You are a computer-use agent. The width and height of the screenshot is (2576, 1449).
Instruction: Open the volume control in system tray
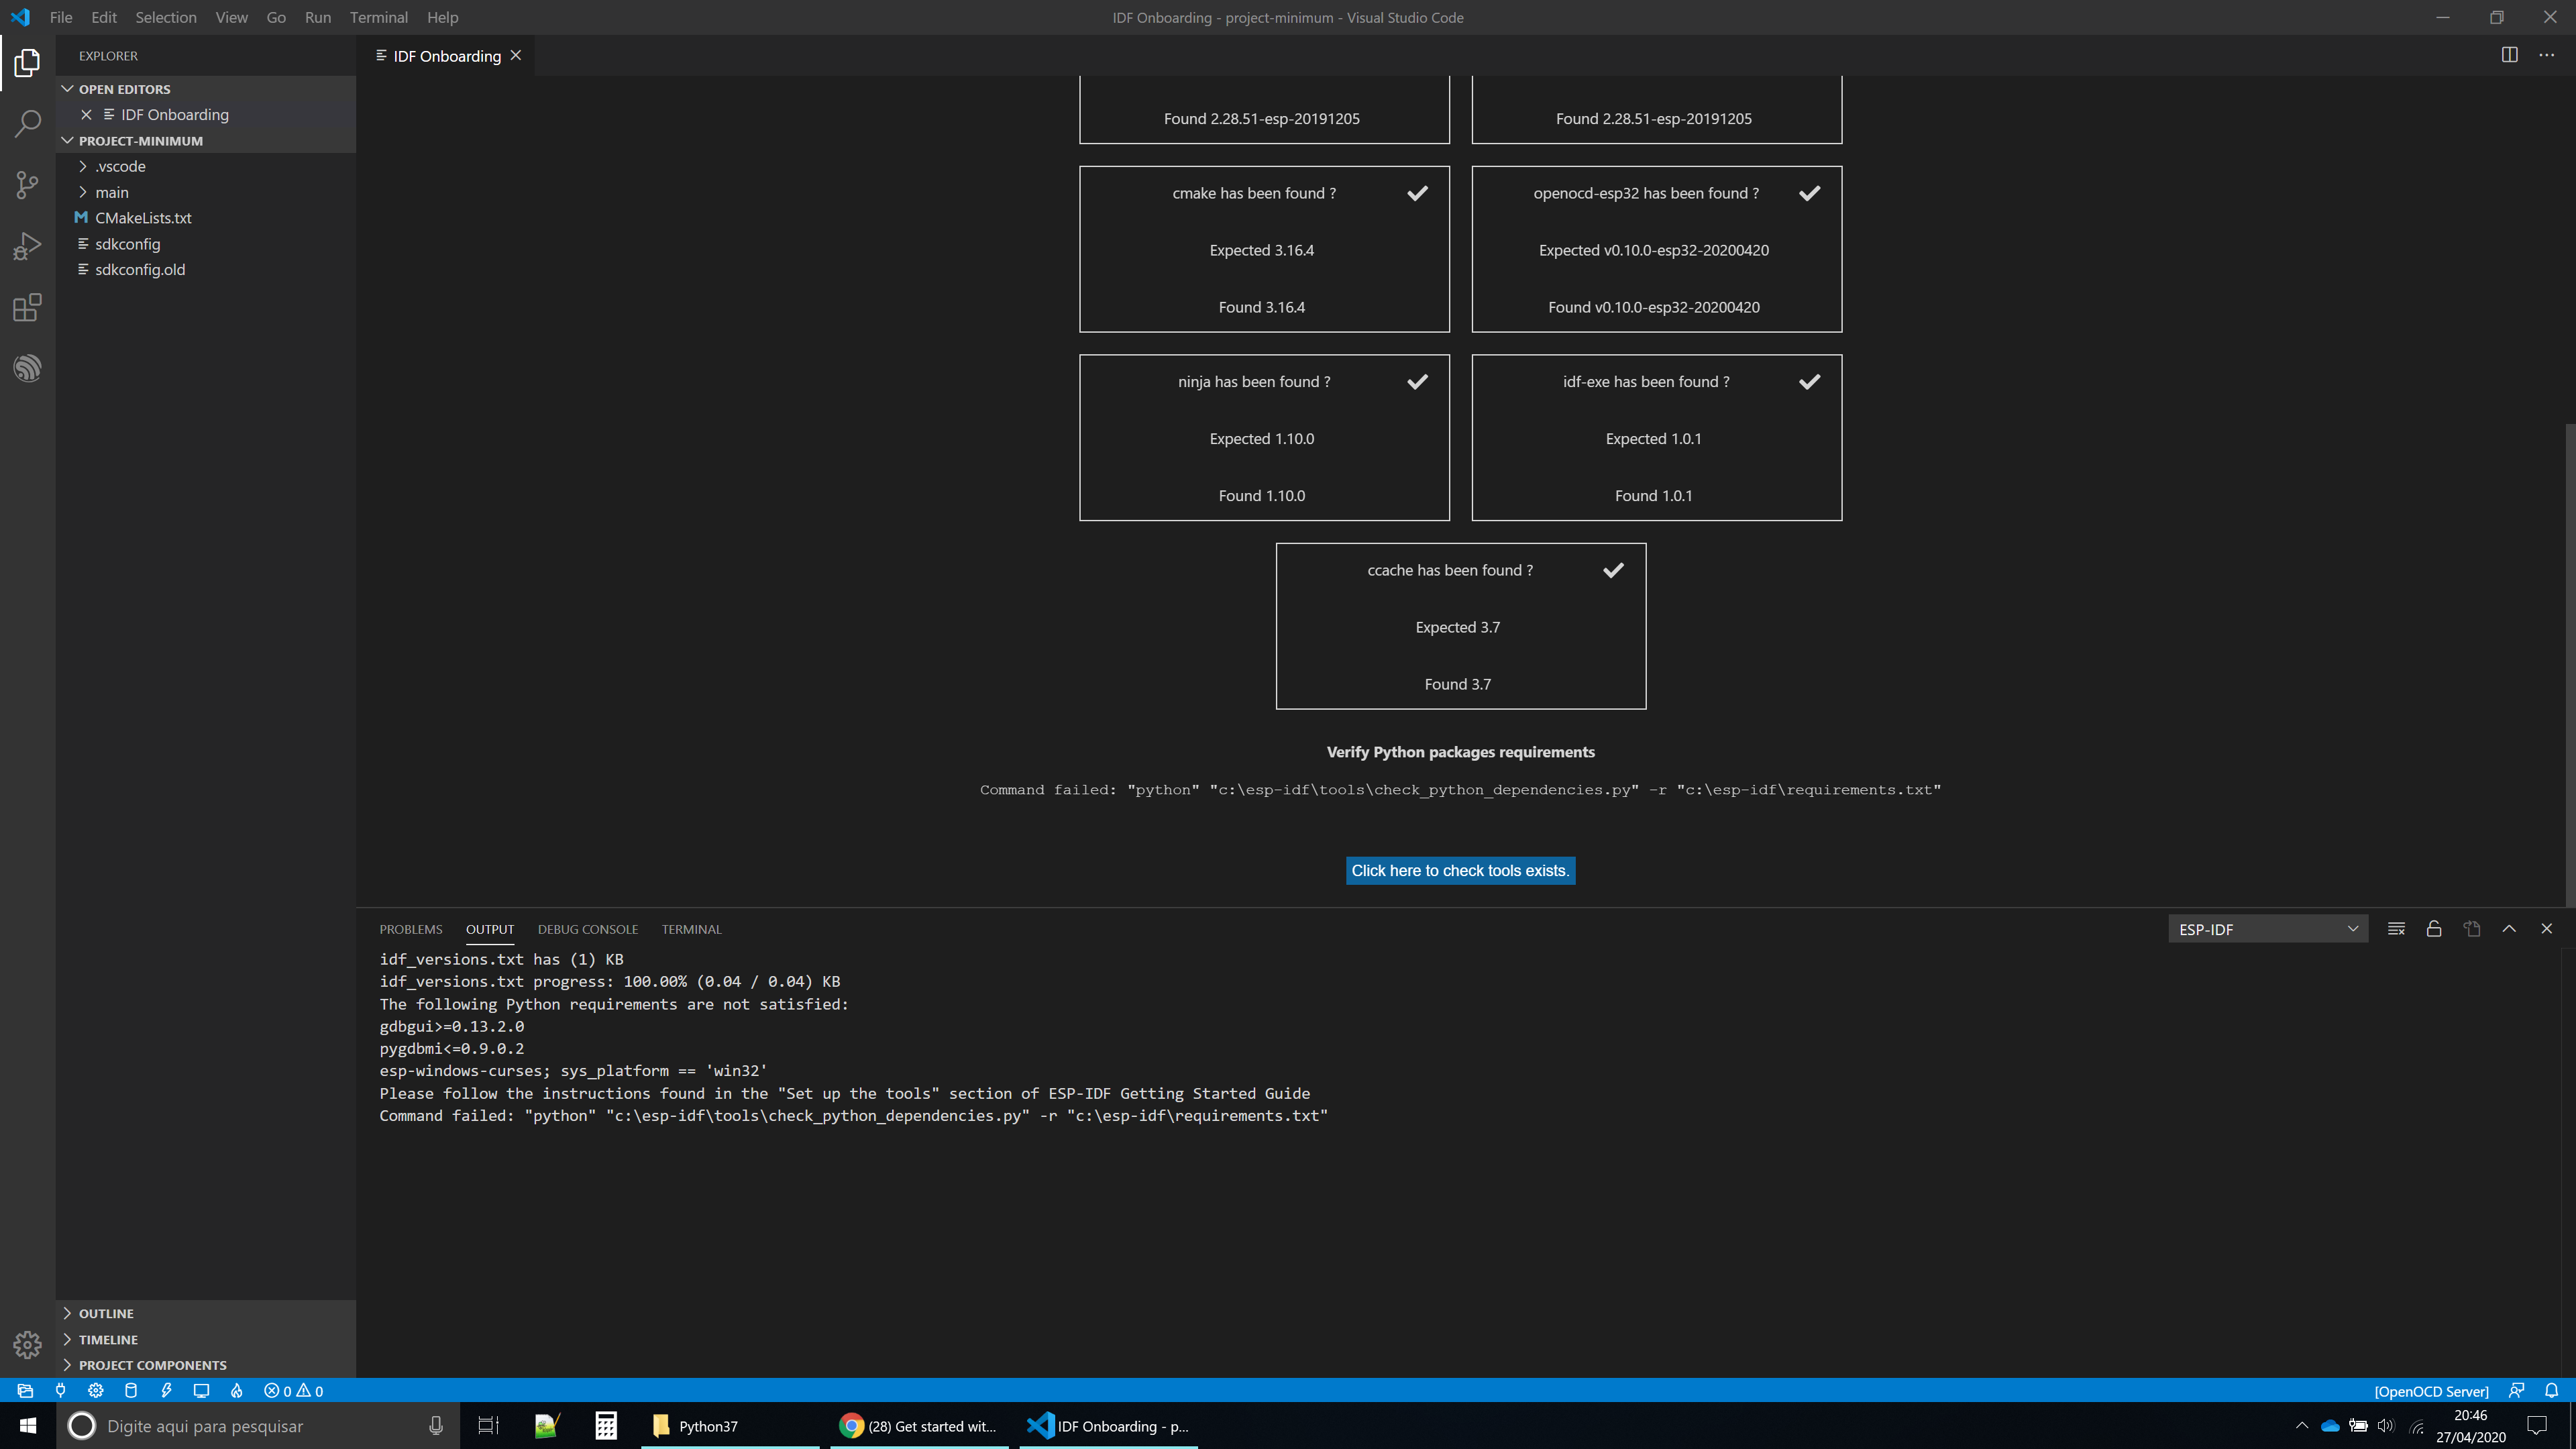point(2386,1425)
